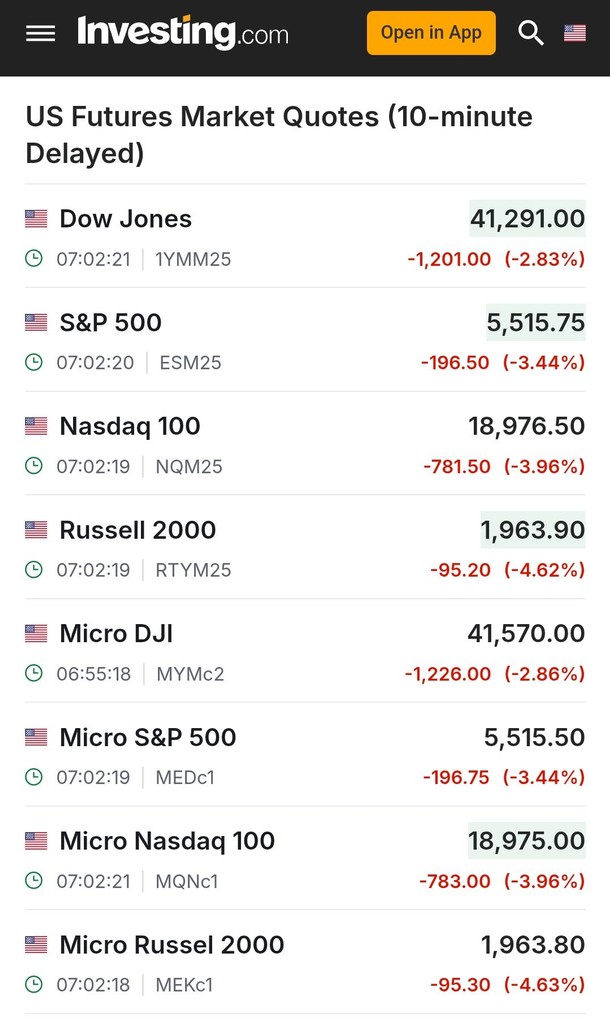The width and height of the screenshot is (610, 1024).
Task: Open the hamburger menu icon
Action: coord(40,33)
